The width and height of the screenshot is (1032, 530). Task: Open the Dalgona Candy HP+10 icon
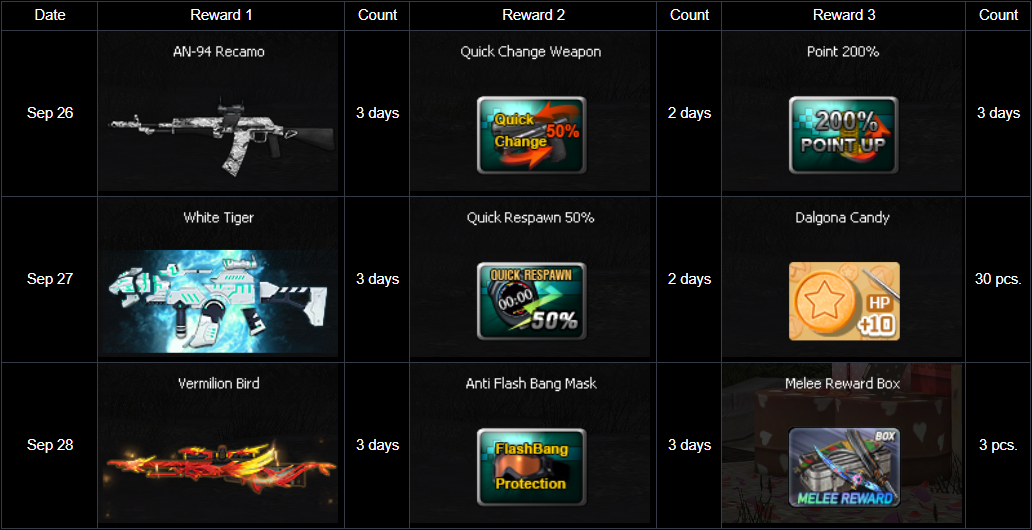coord(844,301)
